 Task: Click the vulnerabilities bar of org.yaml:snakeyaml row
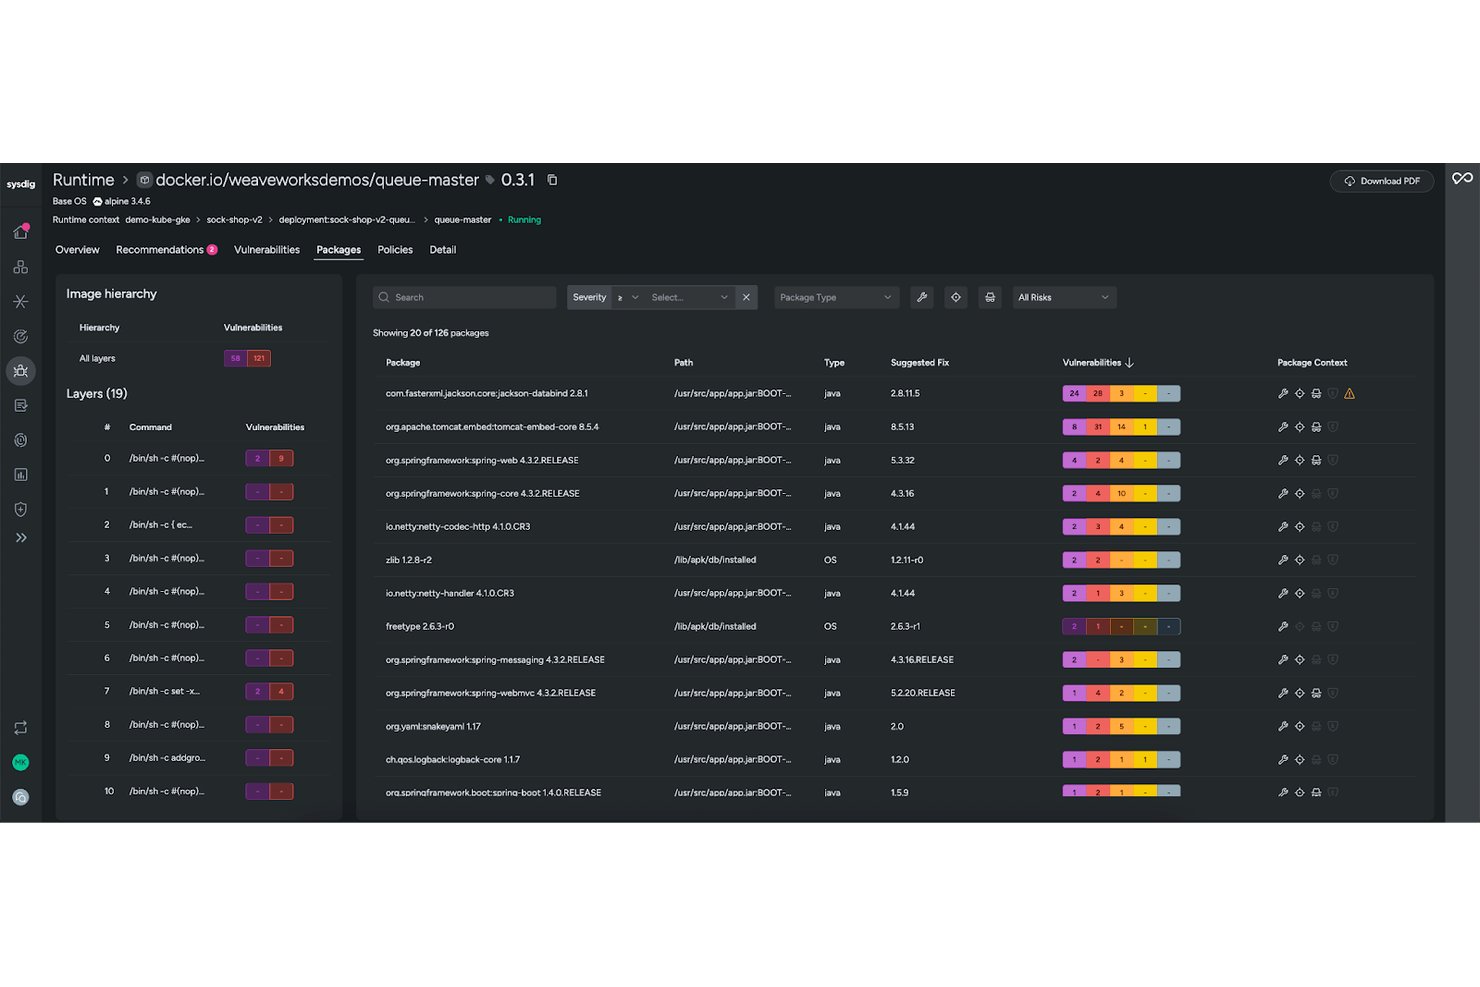click(x=1121, y=726)
